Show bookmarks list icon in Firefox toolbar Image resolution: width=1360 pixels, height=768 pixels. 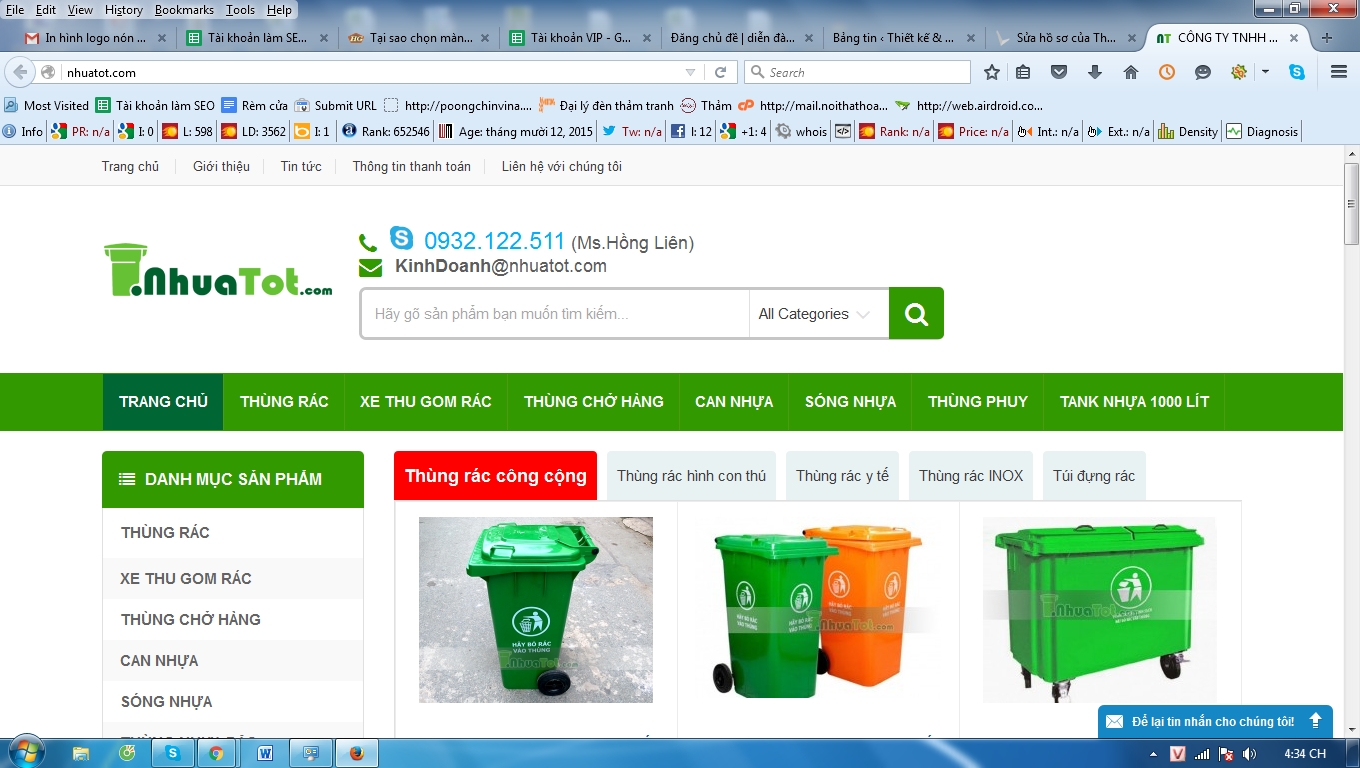click(x=1023, y=72)
